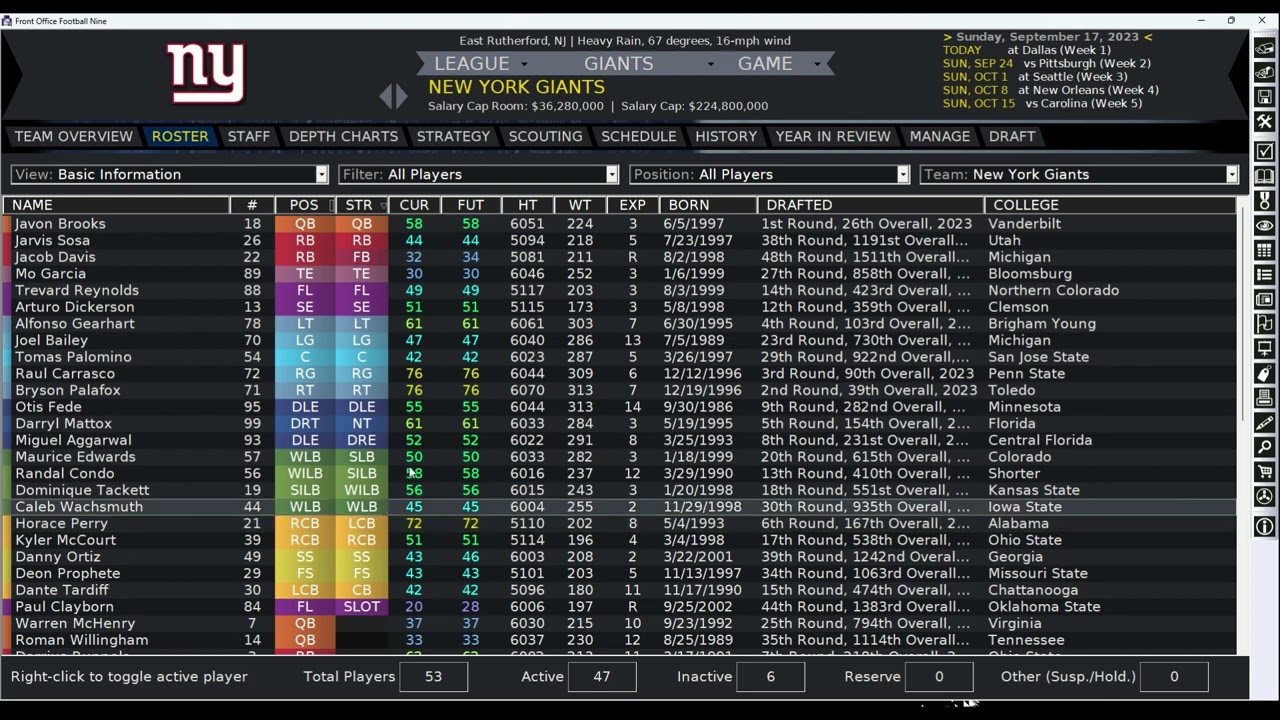Click the checkmark box icon in sidebar
Image resolution: width=1280 pixels, height=720 pixels.
tap(1265, 151)
